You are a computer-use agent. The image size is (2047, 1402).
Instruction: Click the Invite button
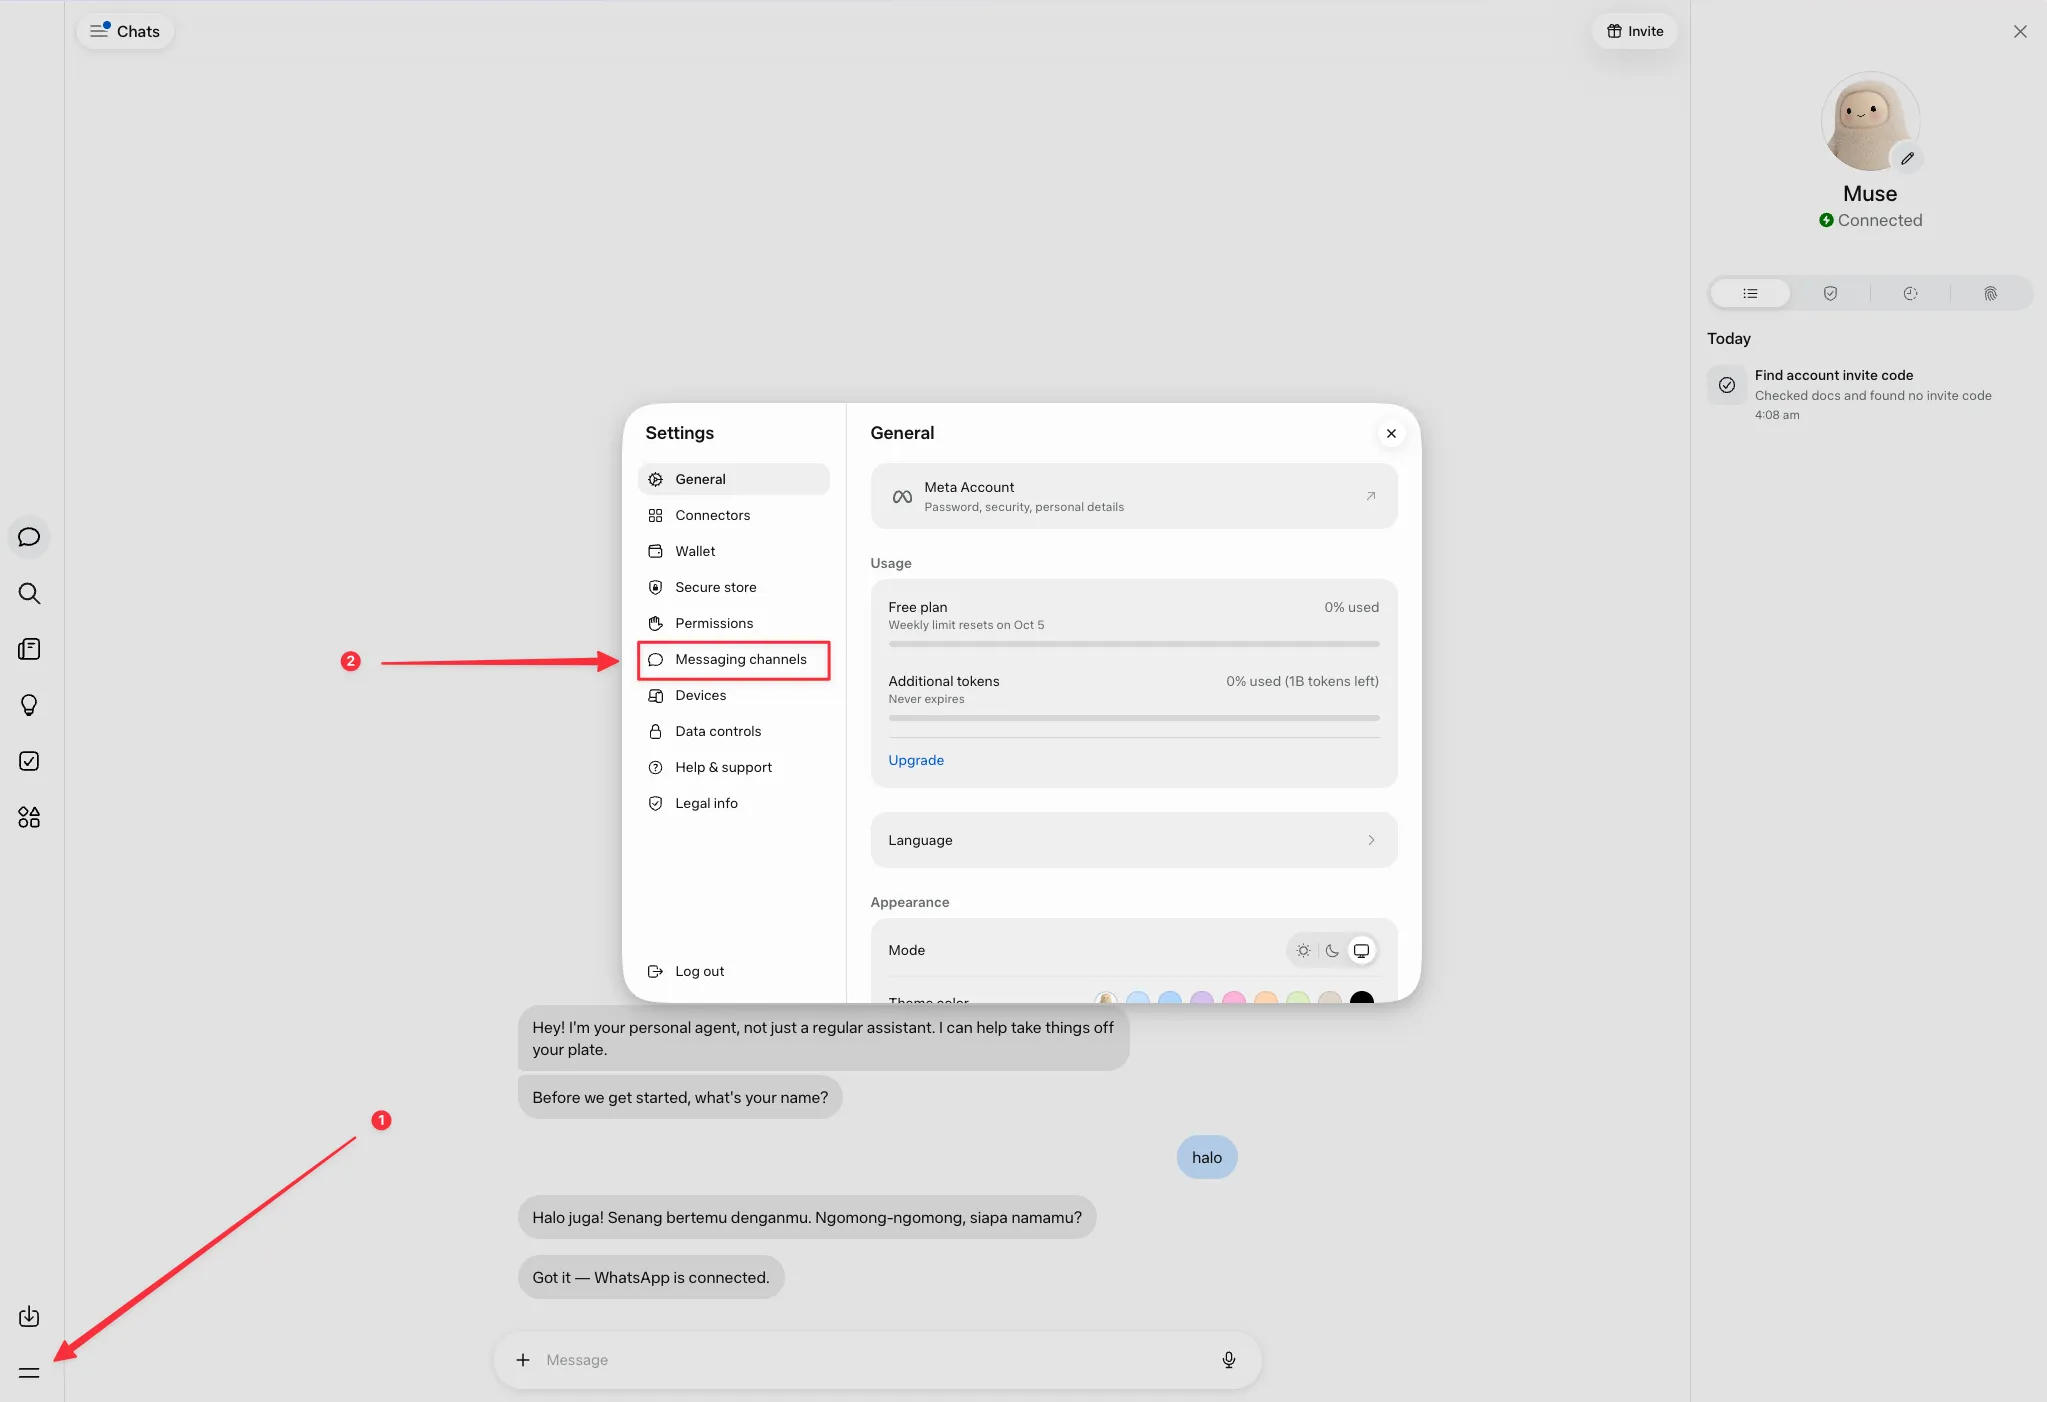[1634, 31]
